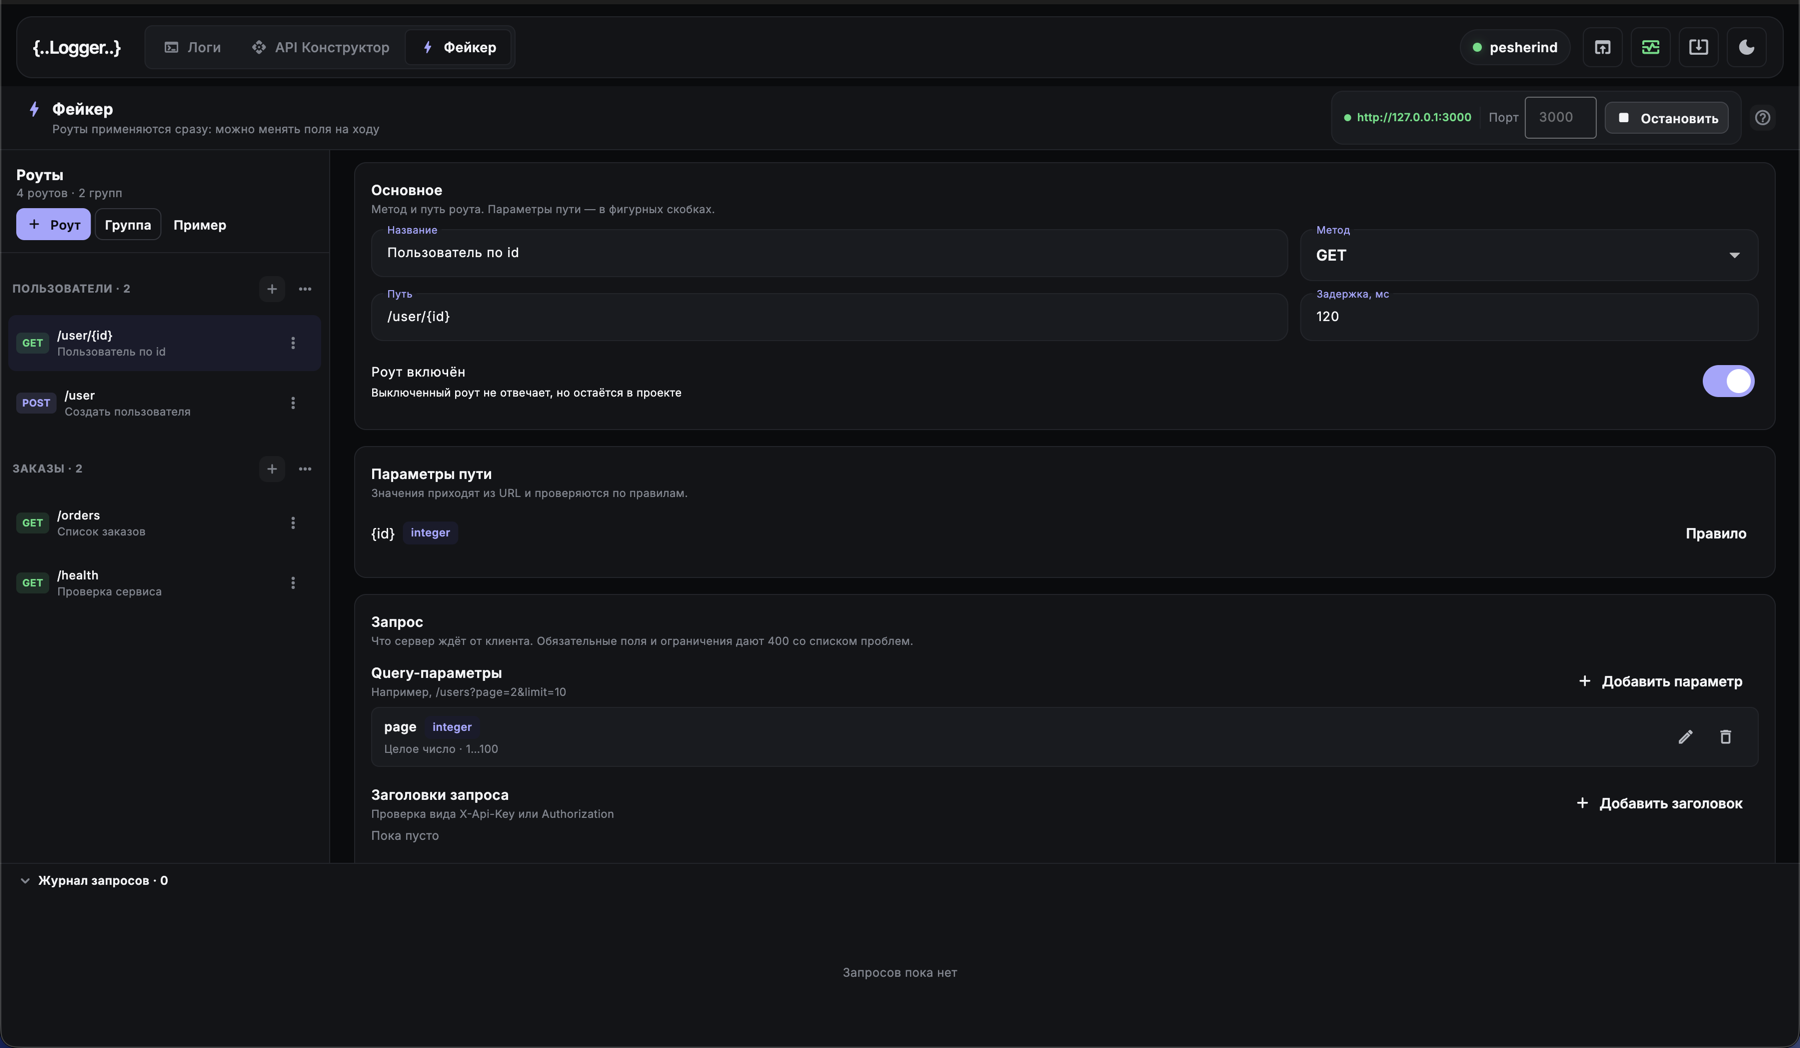This screenshot has height=1048, width=1800.
Task: Add a route to the Пользователи group
Action: click(x=272, y=289)
